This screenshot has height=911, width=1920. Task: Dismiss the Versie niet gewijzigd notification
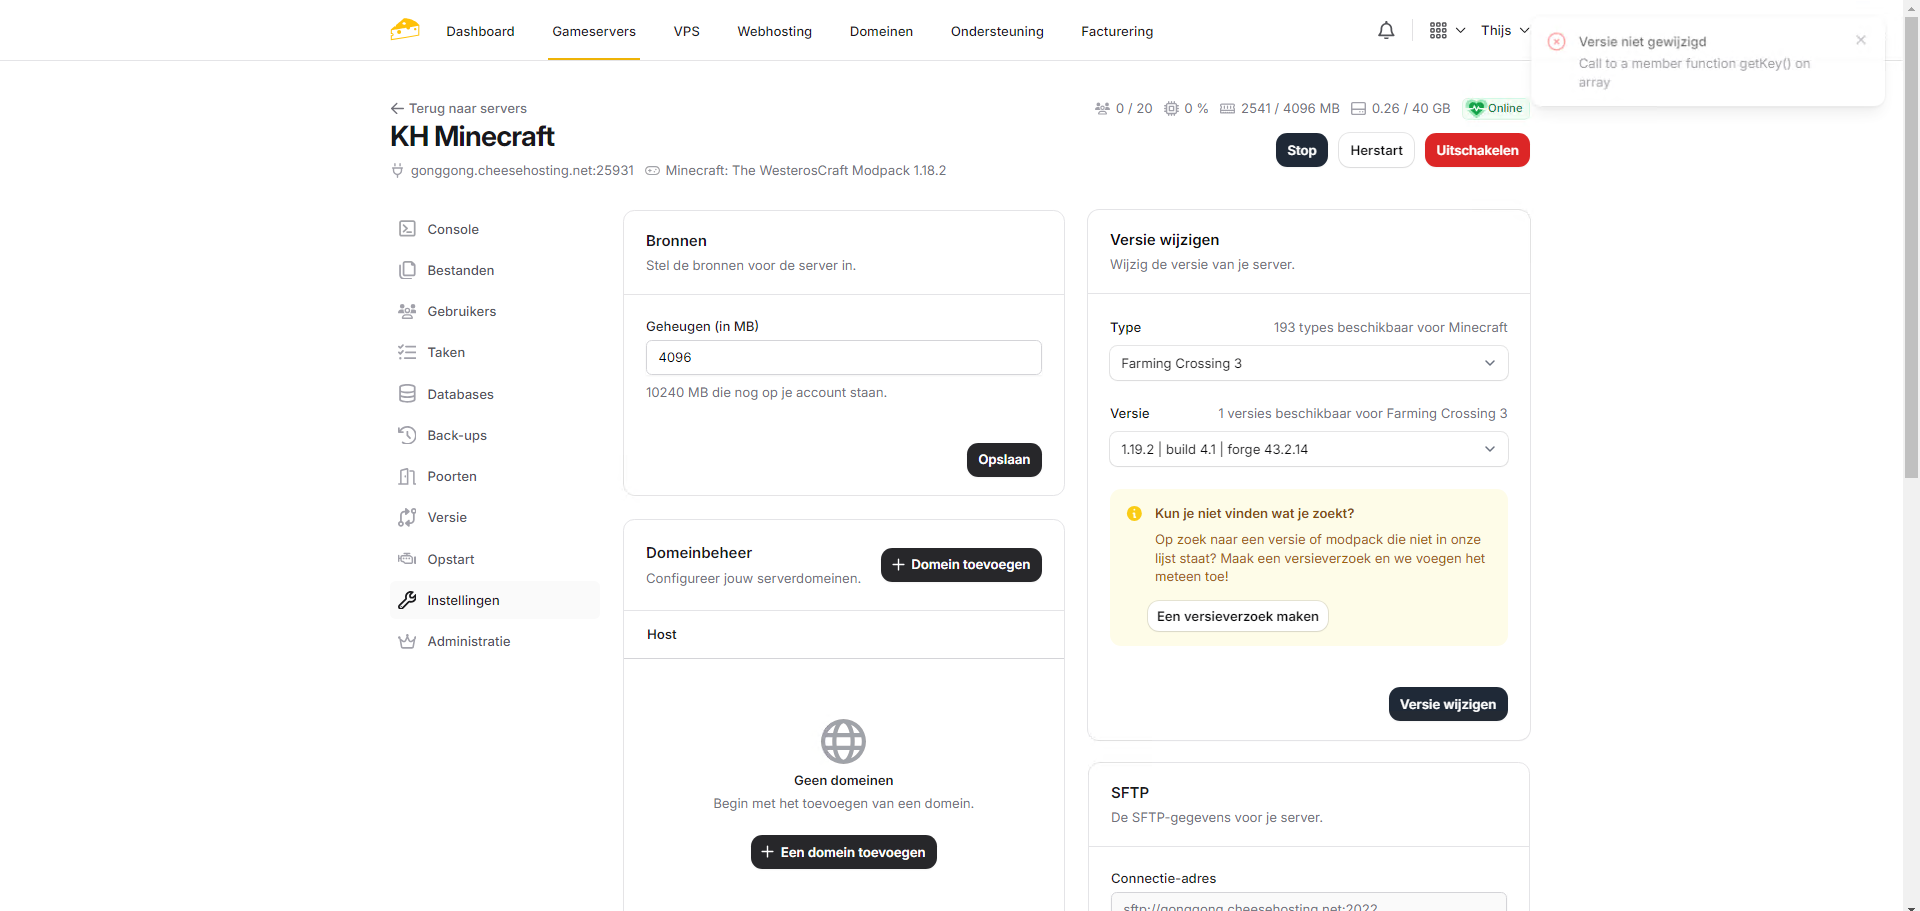pyautogui.click(x=1860, y=40)
